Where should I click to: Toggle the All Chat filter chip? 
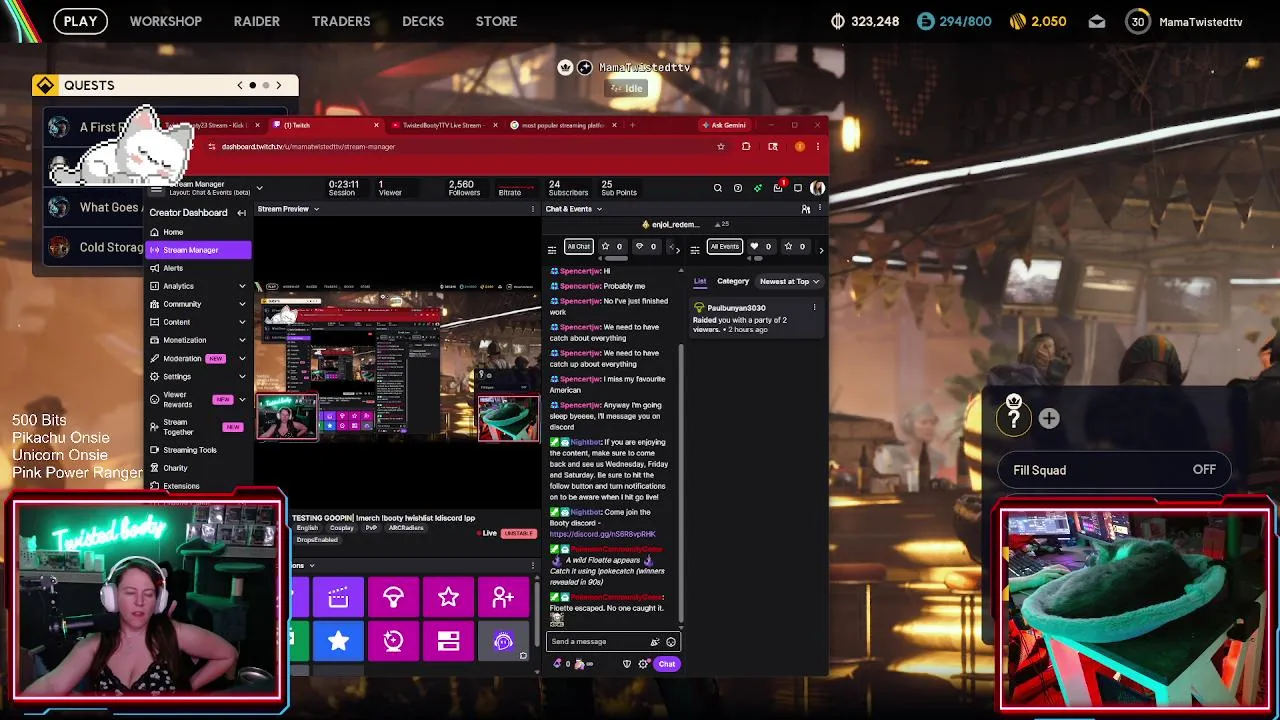tap(579, 247)
